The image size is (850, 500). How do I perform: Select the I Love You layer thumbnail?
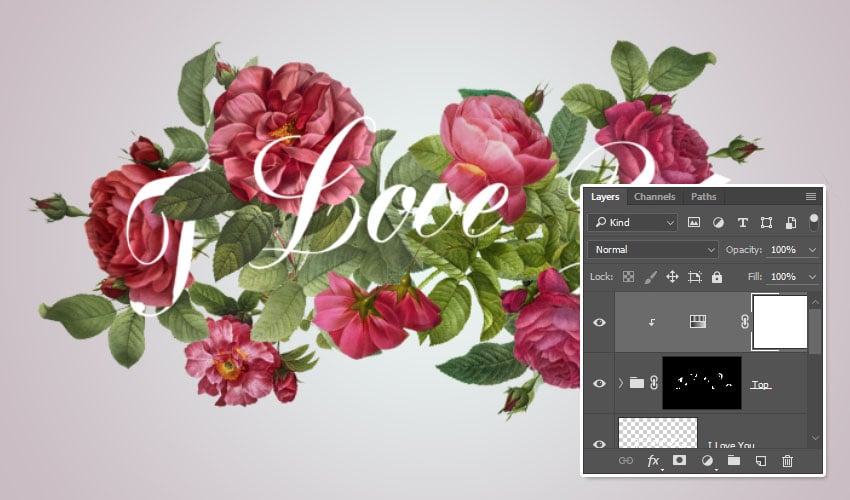tap(658, 433)
